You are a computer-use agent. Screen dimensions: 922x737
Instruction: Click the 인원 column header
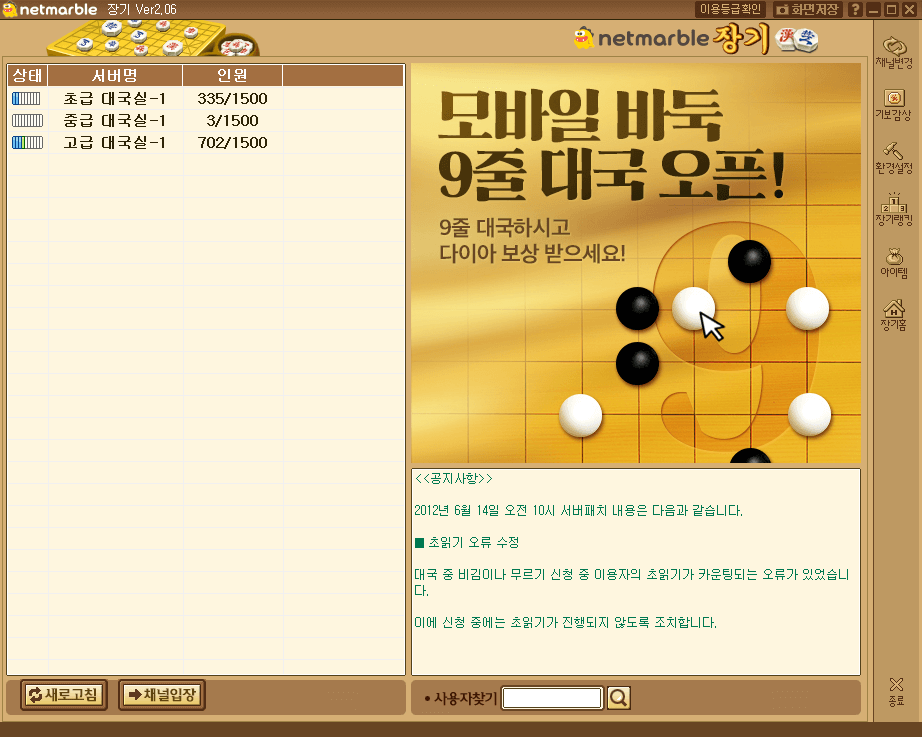pyautogui.click(x=232, y=75)
